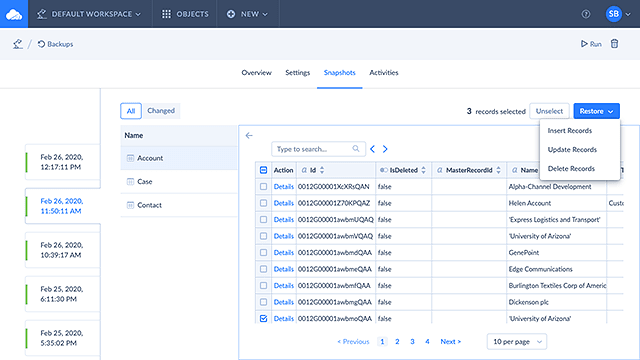Choose Delete Records from Restore menu
Image resolution: width=640 pixels, height=360 pixels.
pyautogui.click(x=571, y=169)
